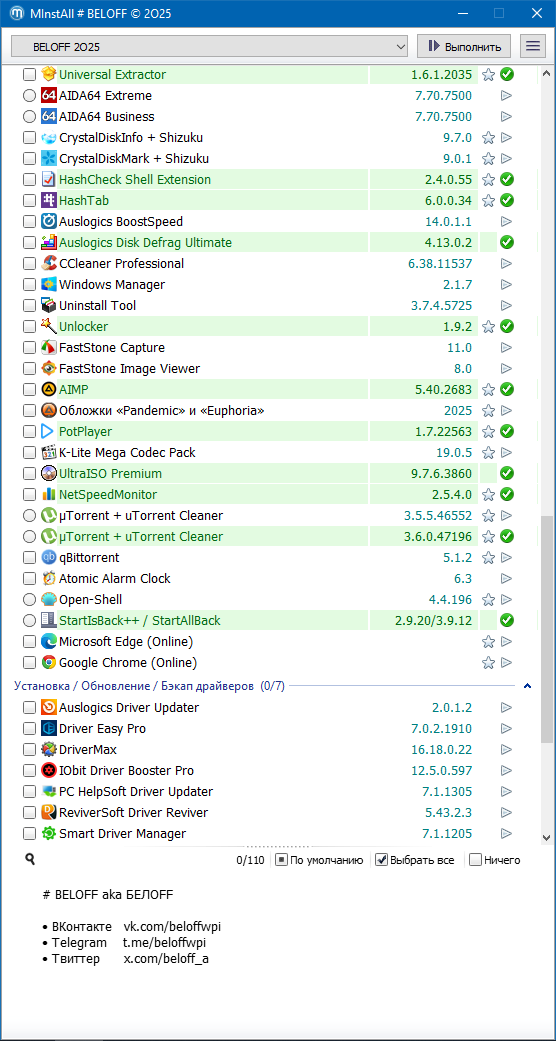Viewport: 556px width, 1041px height.
Task: Click the star icon next to Google Chrome (Online)
Action: 488,663
